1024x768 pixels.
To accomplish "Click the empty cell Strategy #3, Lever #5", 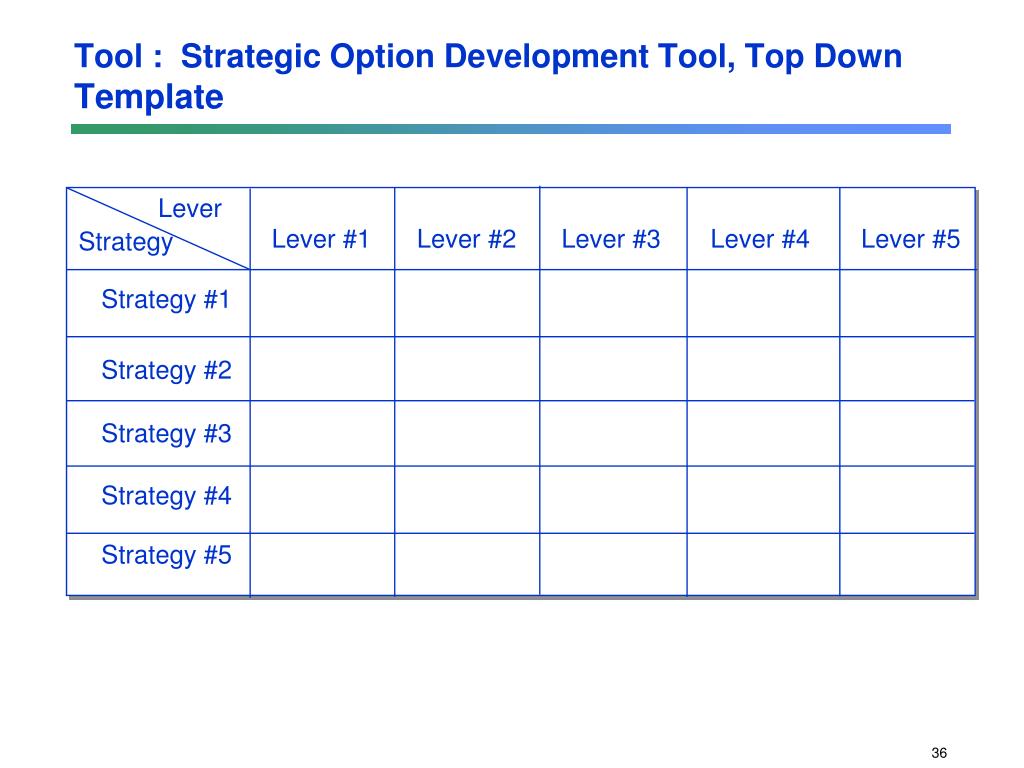I will pyautogui.click(x=907, y=434).
